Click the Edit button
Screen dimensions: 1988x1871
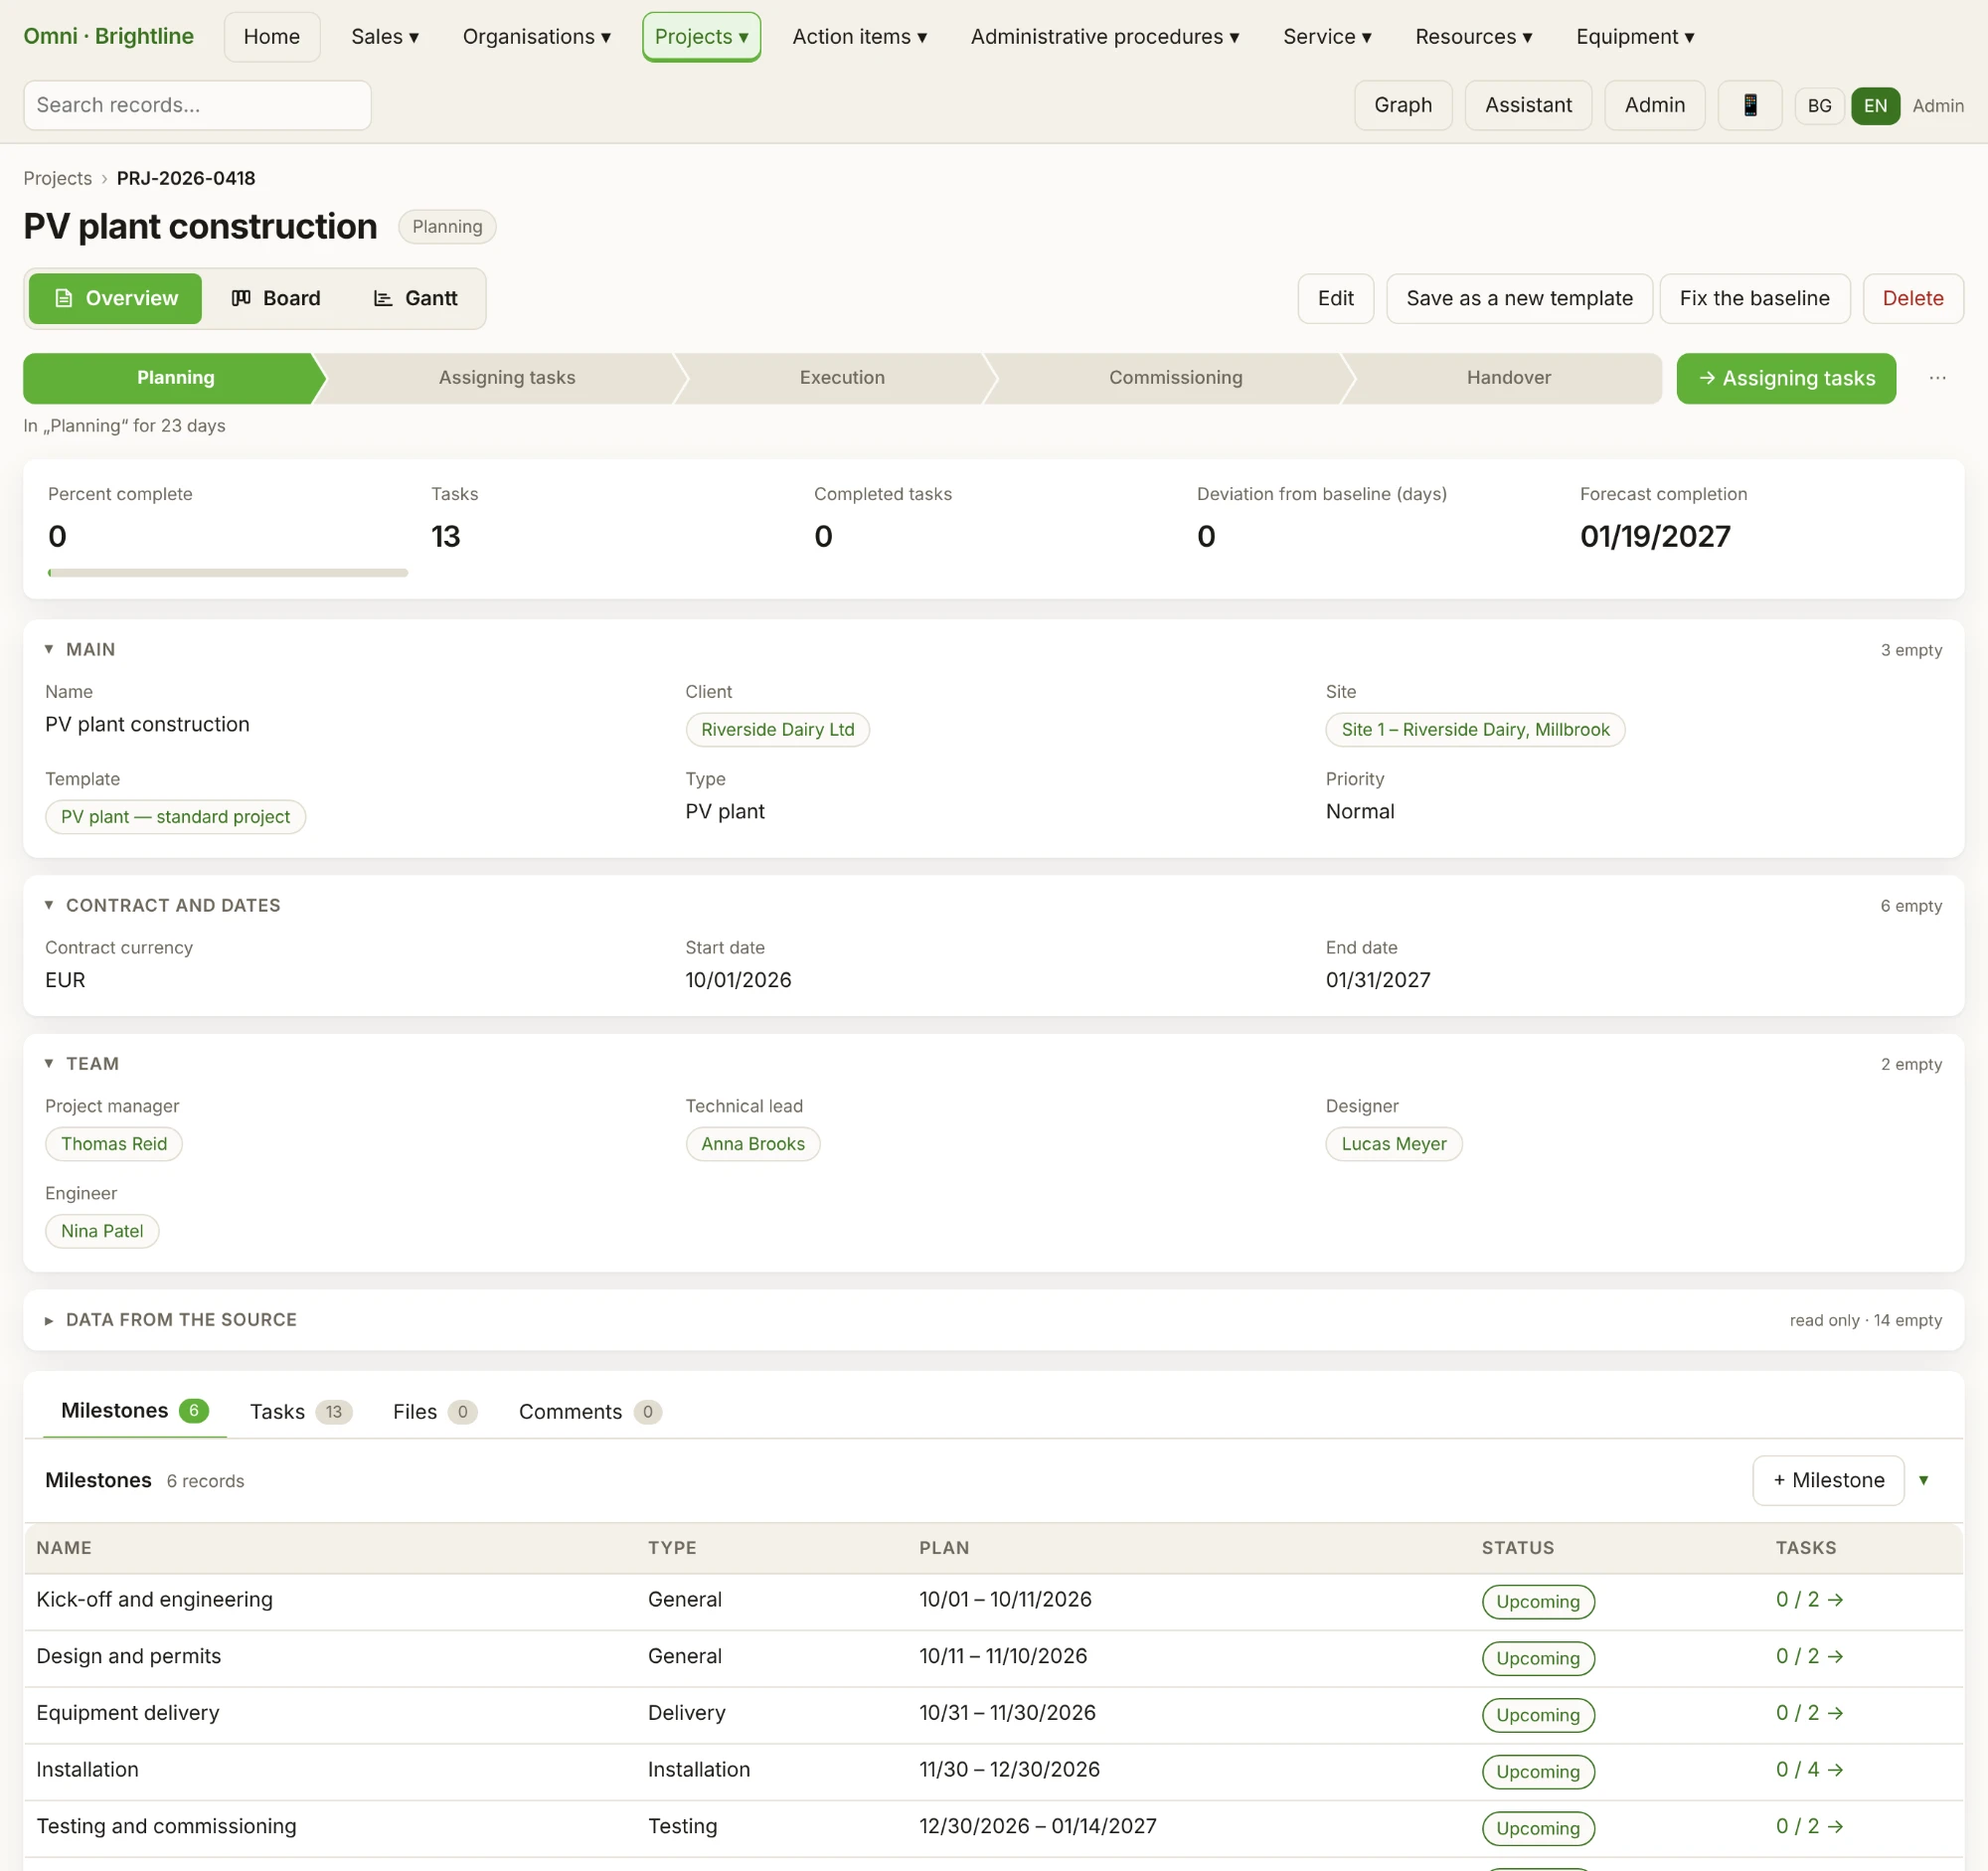[1335, 298]
